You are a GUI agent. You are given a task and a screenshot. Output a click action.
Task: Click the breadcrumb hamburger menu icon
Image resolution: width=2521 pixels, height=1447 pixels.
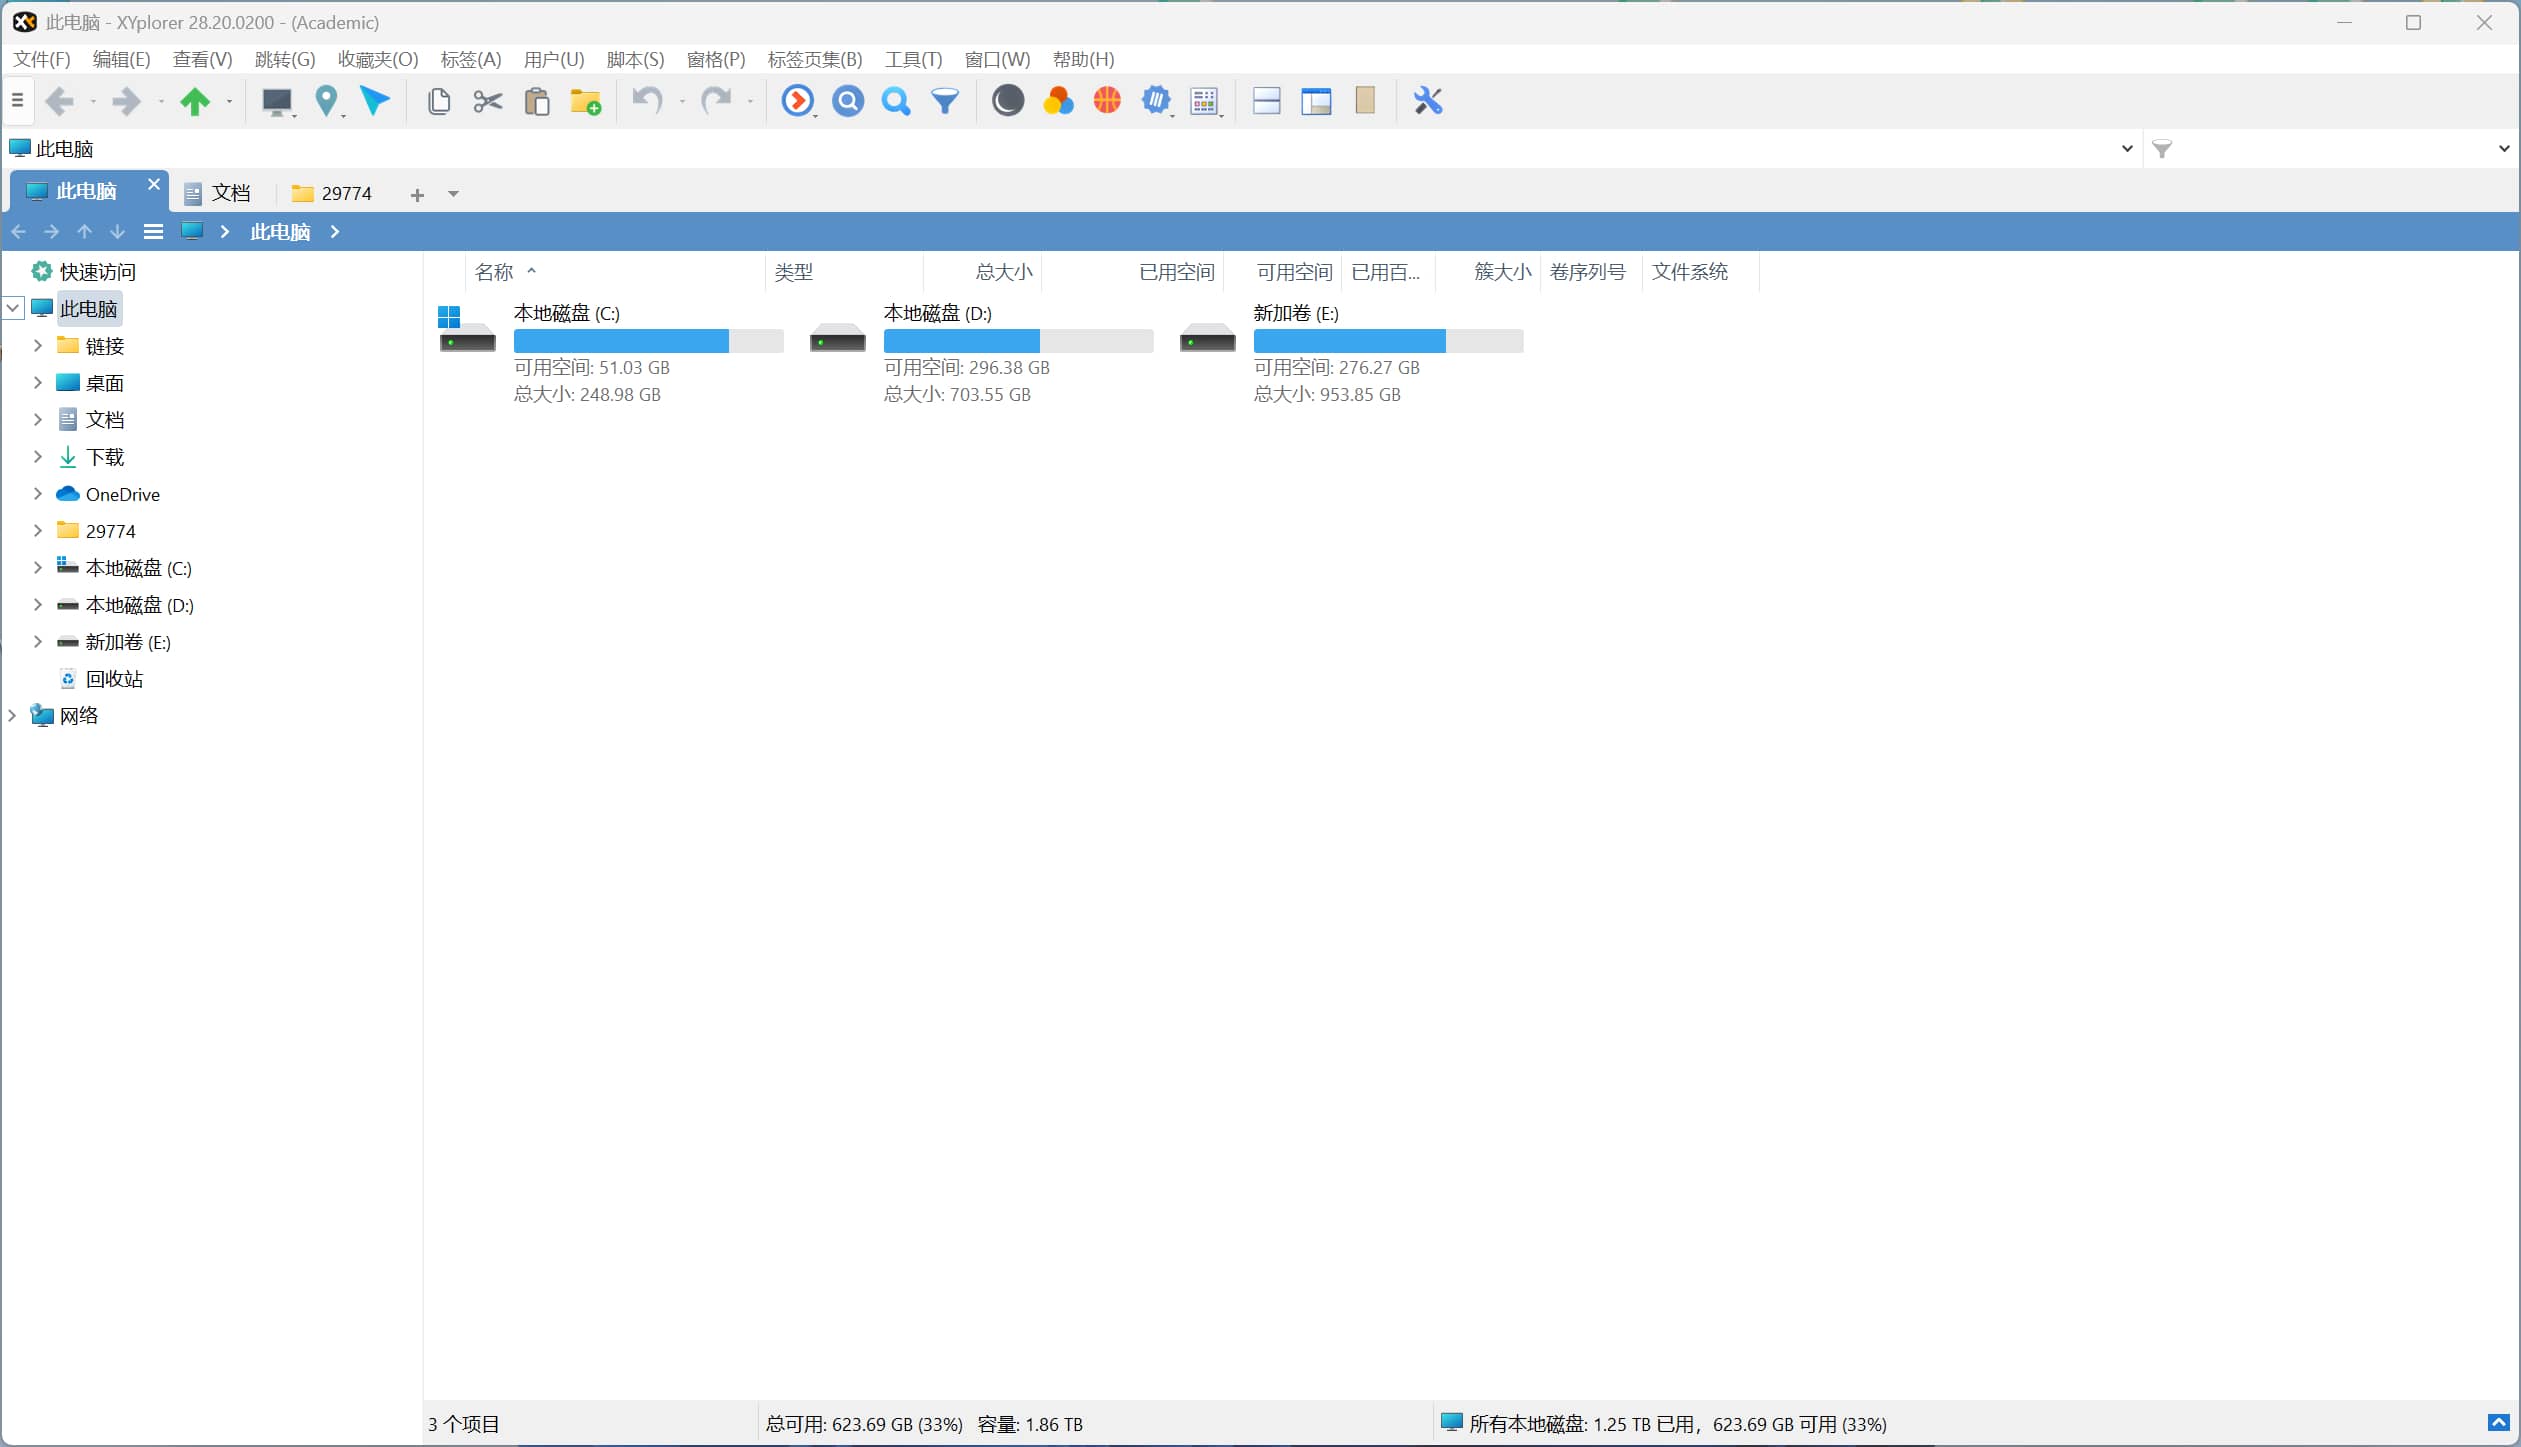(153, 232)
